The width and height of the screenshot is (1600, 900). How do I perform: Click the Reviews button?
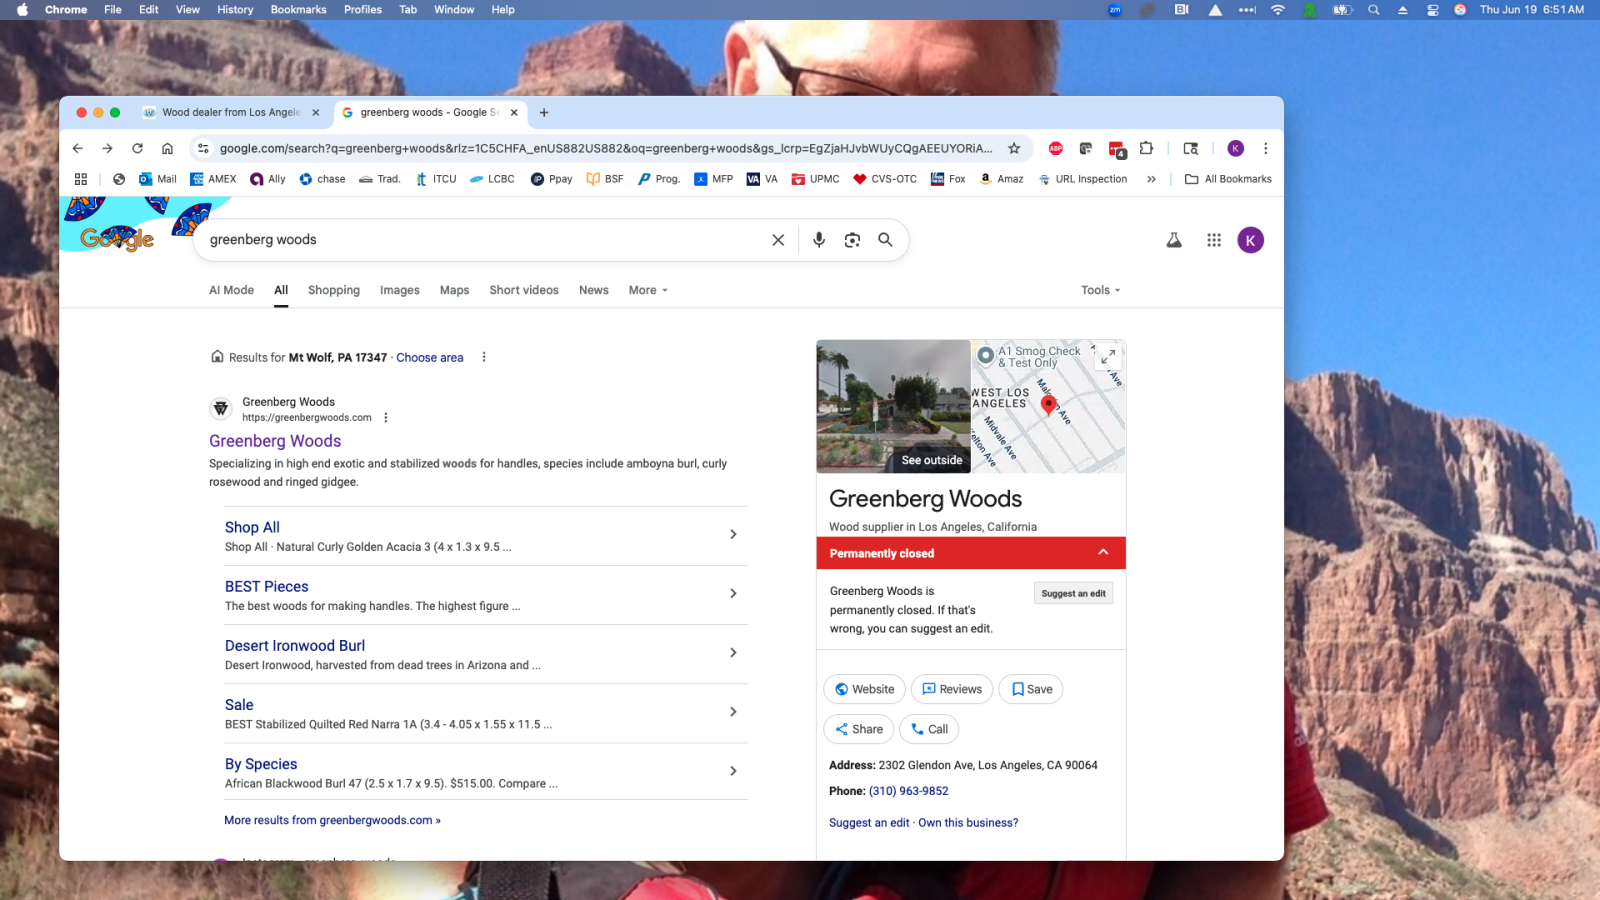[x=952, y=689]
